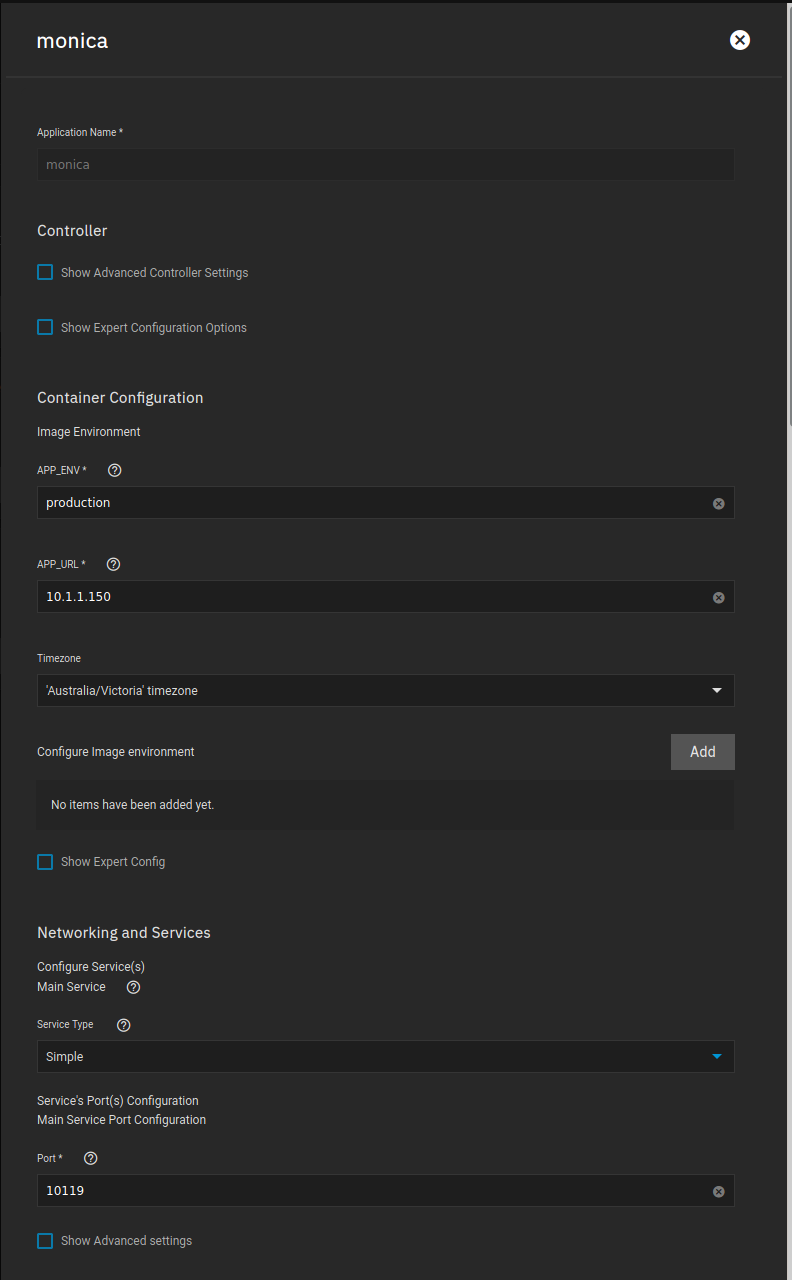Screen dimensions: 792x1280
Task: Clear the APP_URL 10.1.1.150 value
Action: [x=718, y=597]
